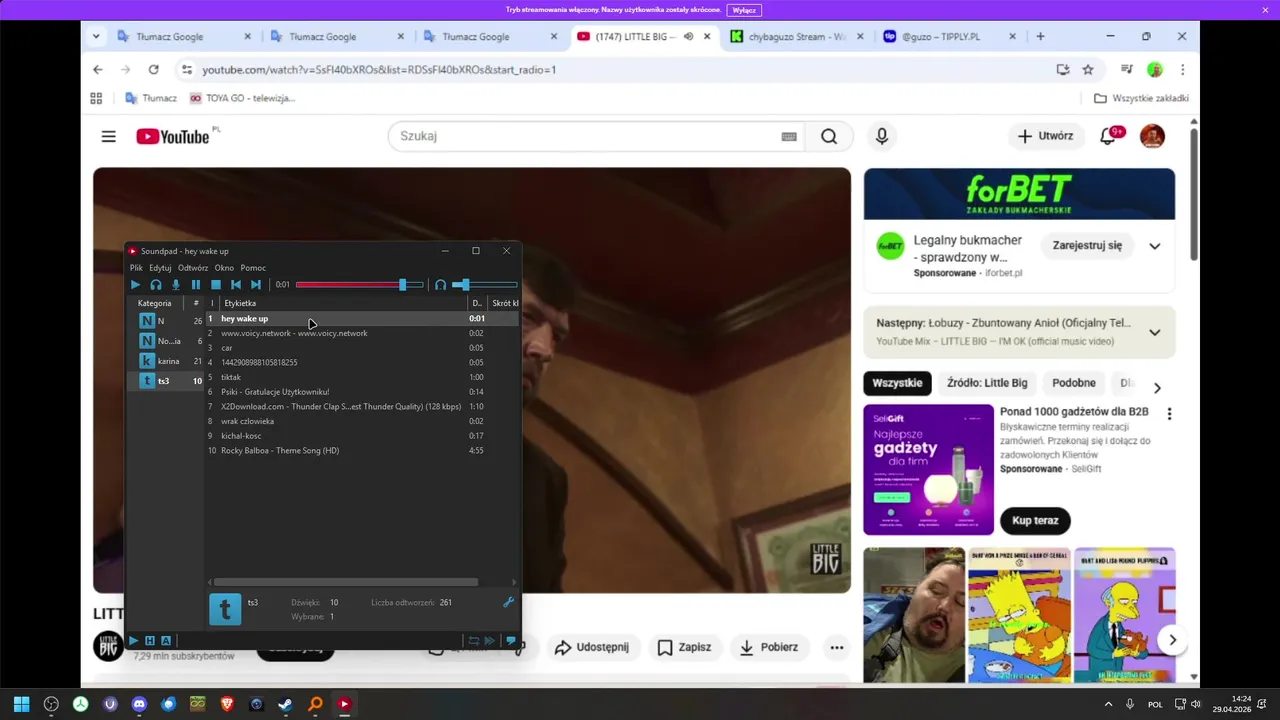
Task: Open Discord from Windows taskbar
Action: click(x=139, y=704)
